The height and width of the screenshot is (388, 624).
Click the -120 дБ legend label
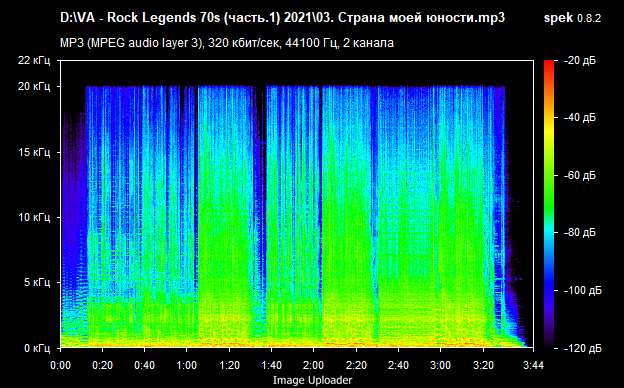click(583, 348)
